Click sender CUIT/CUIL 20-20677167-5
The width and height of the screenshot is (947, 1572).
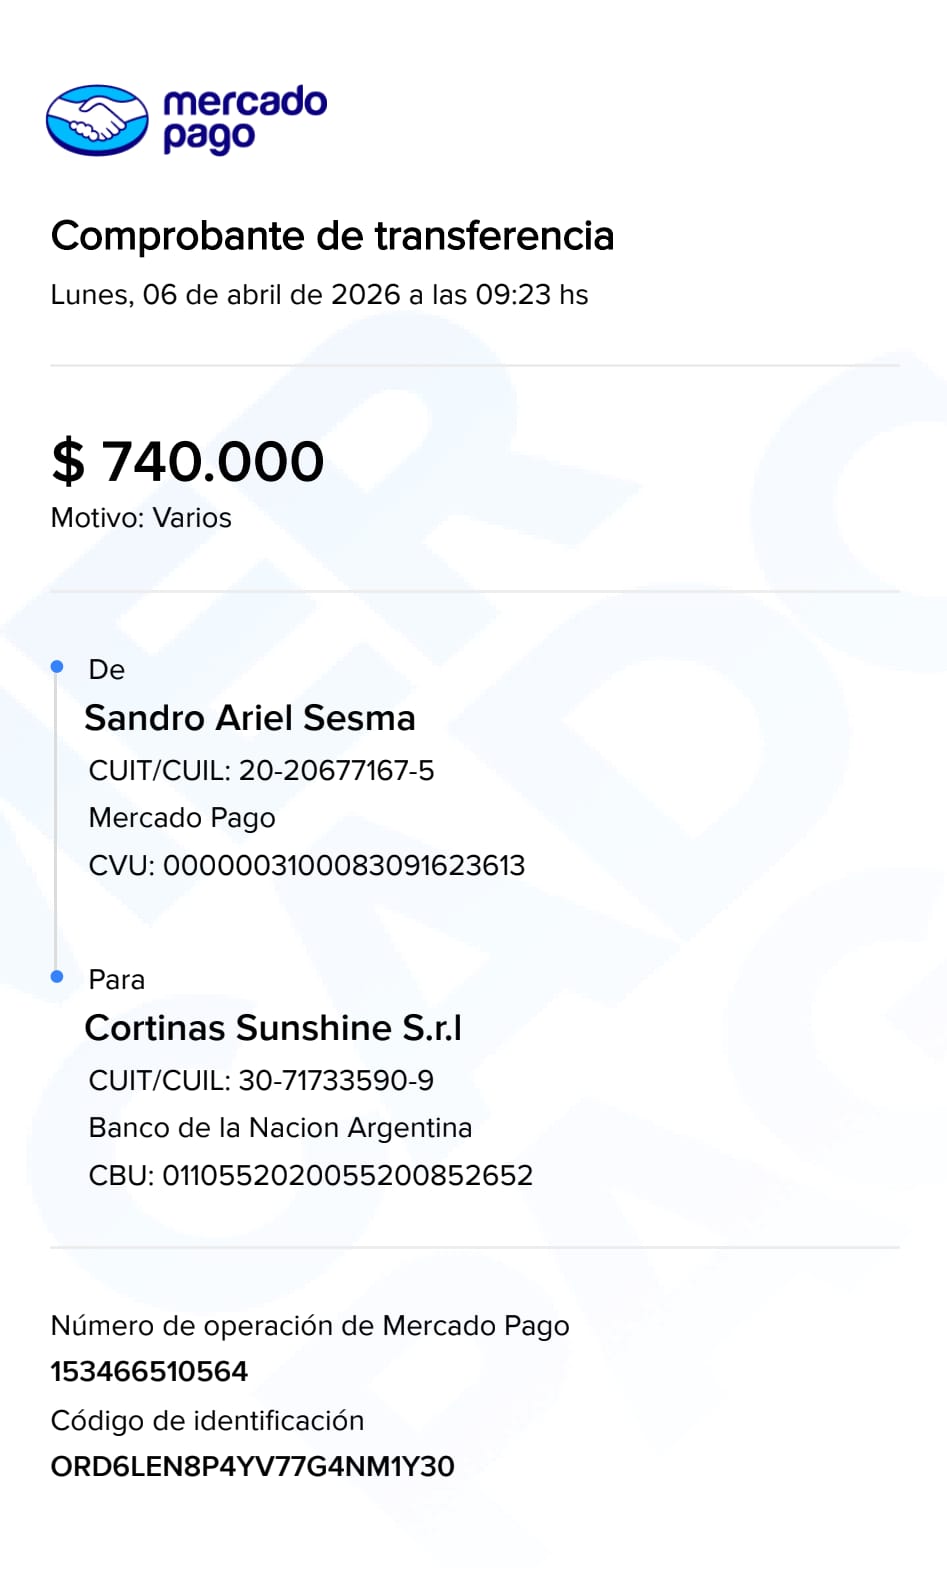(x=261, y=771)
